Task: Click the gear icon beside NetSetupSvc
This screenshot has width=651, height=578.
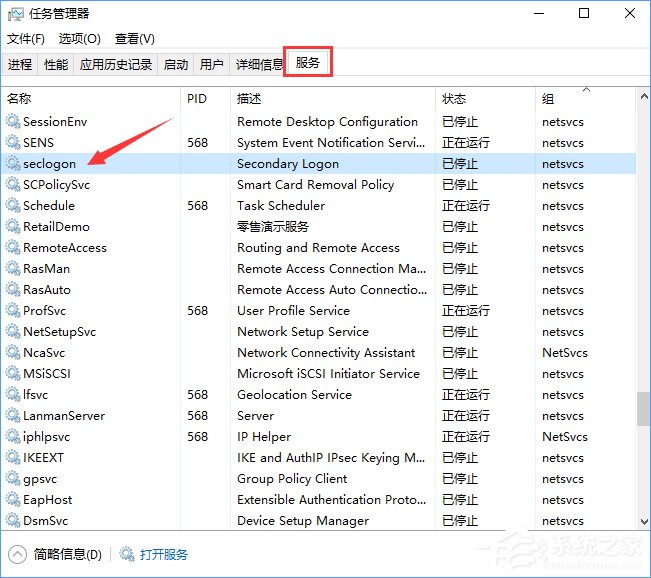Action: 13,331
